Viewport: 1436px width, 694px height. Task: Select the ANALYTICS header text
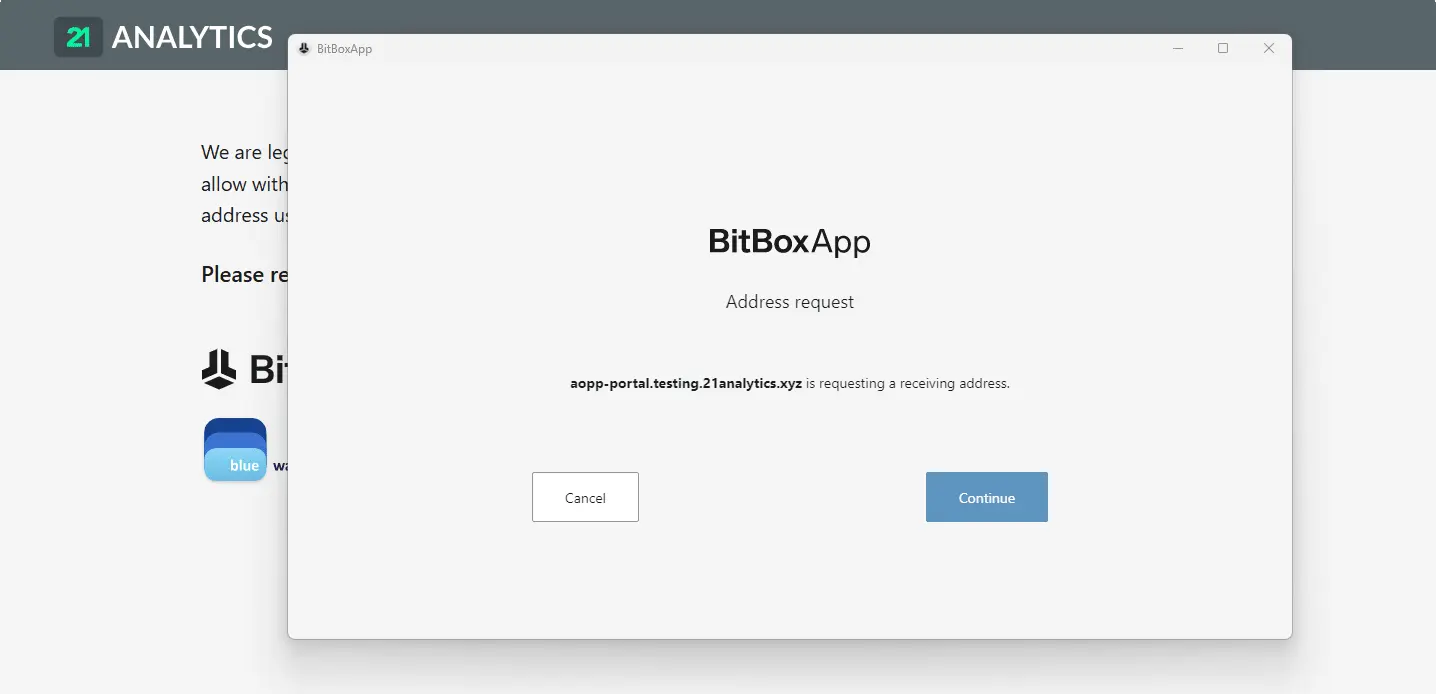pyautogui.click(x=194, y=36)
